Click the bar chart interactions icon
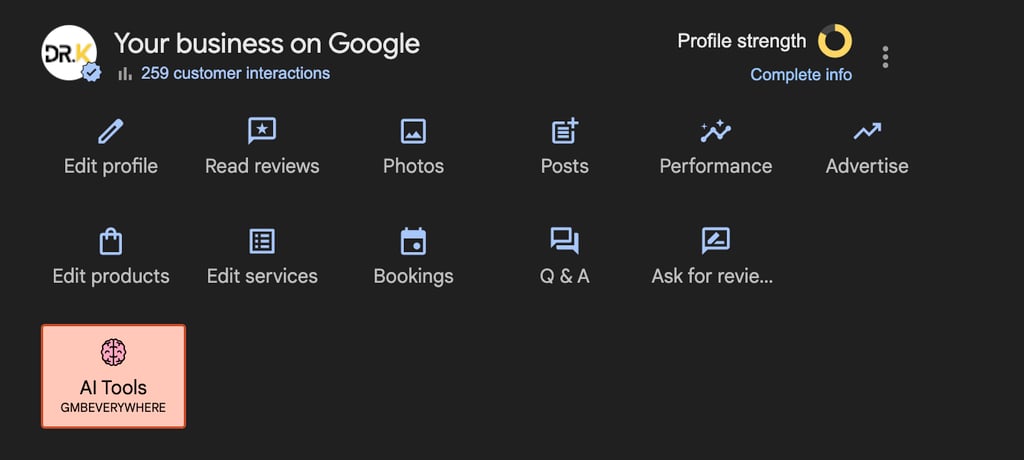 tap(125, 74)
